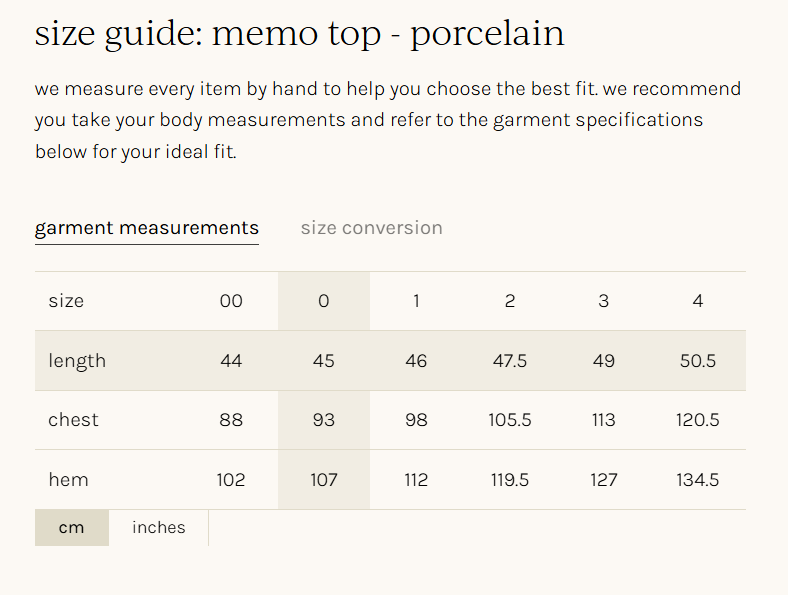Click the length value 47.5
The image size is (788, 595).
510,361
